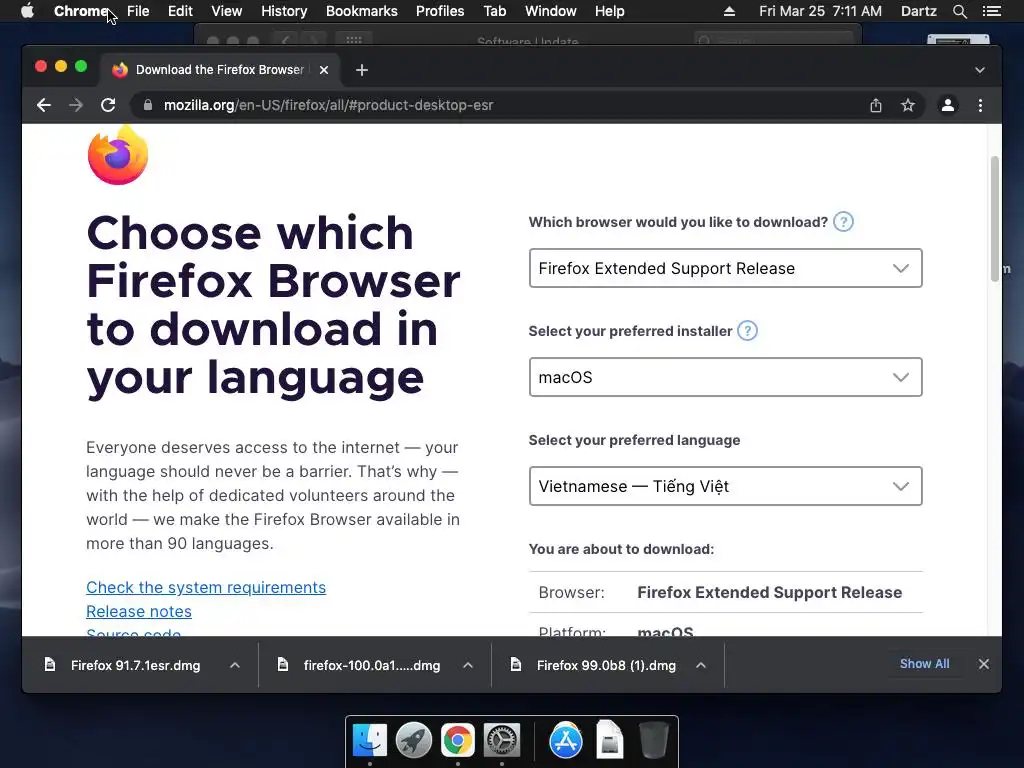This screenshot has width=1024, height=768.
Task: Open the Help menu
Action: click(x=609, y=11)
